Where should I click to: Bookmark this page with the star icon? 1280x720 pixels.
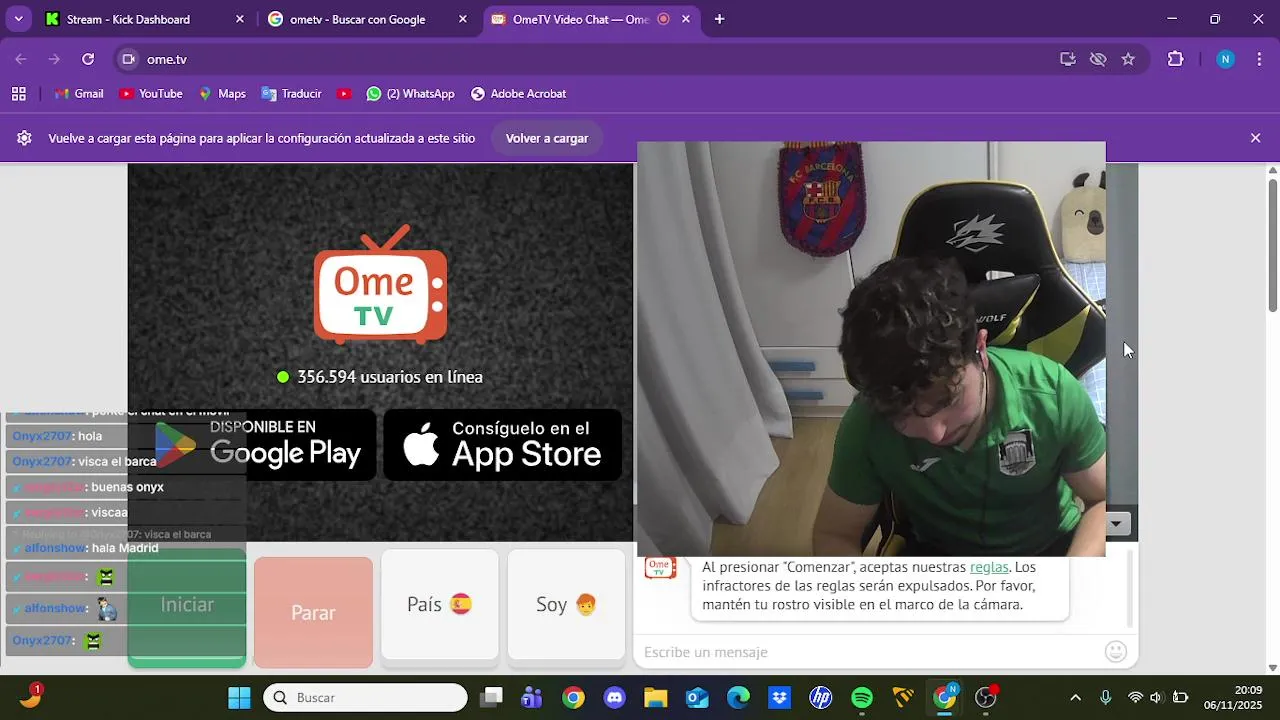[x=1128, y=59]
